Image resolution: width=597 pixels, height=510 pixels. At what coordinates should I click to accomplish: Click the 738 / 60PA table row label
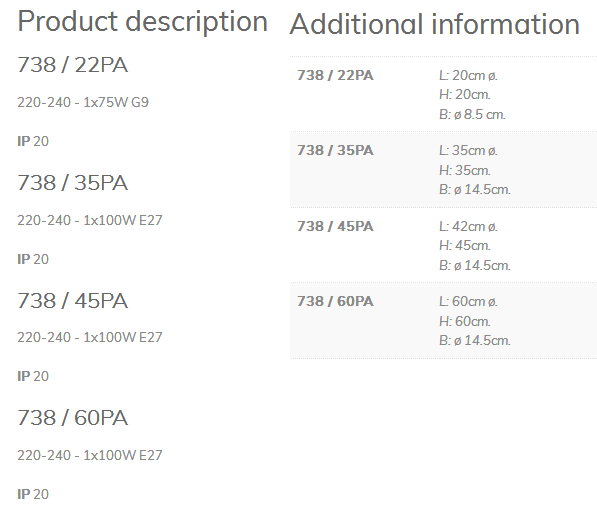pos(335,301)
